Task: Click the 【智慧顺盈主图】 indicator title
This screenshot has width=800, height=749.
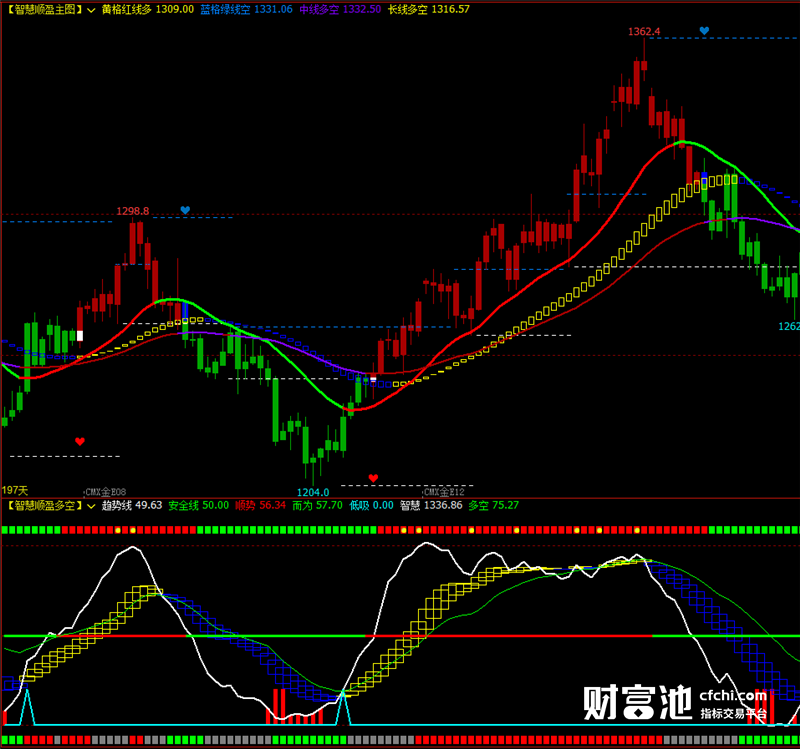Action: coord(44,9)
